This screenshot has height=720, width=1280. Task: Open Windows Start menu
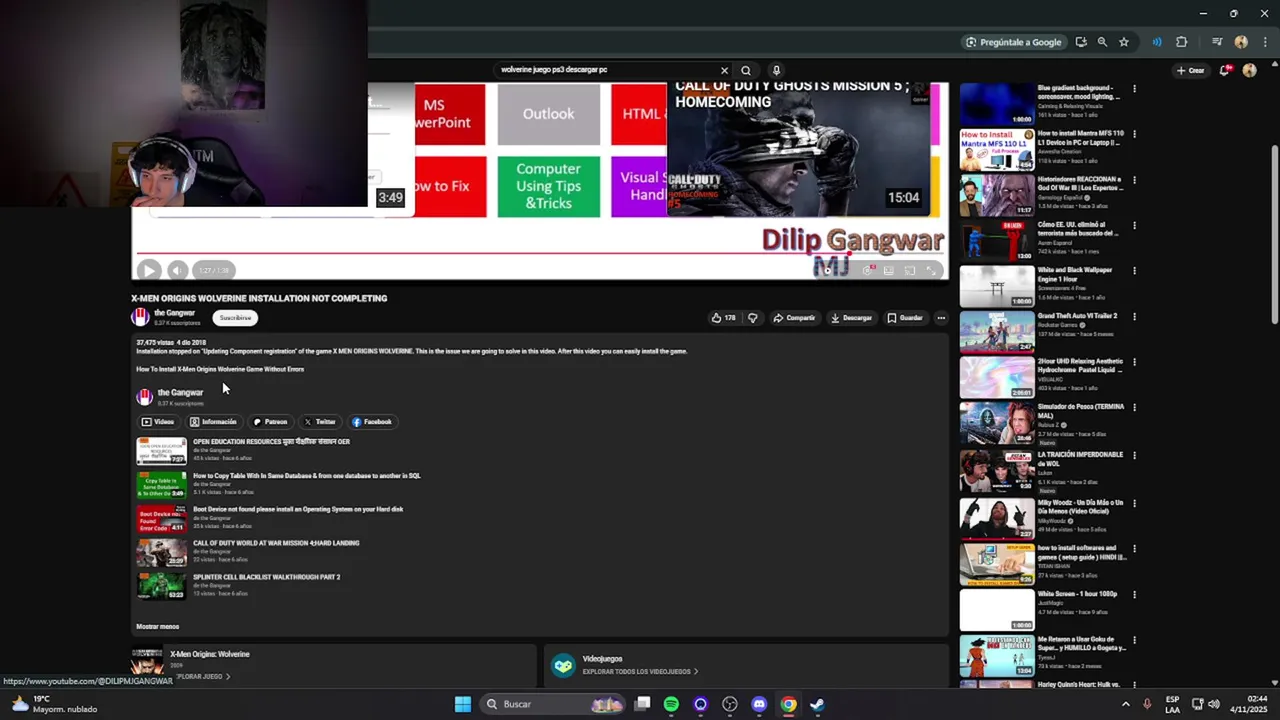click(463, 704)
